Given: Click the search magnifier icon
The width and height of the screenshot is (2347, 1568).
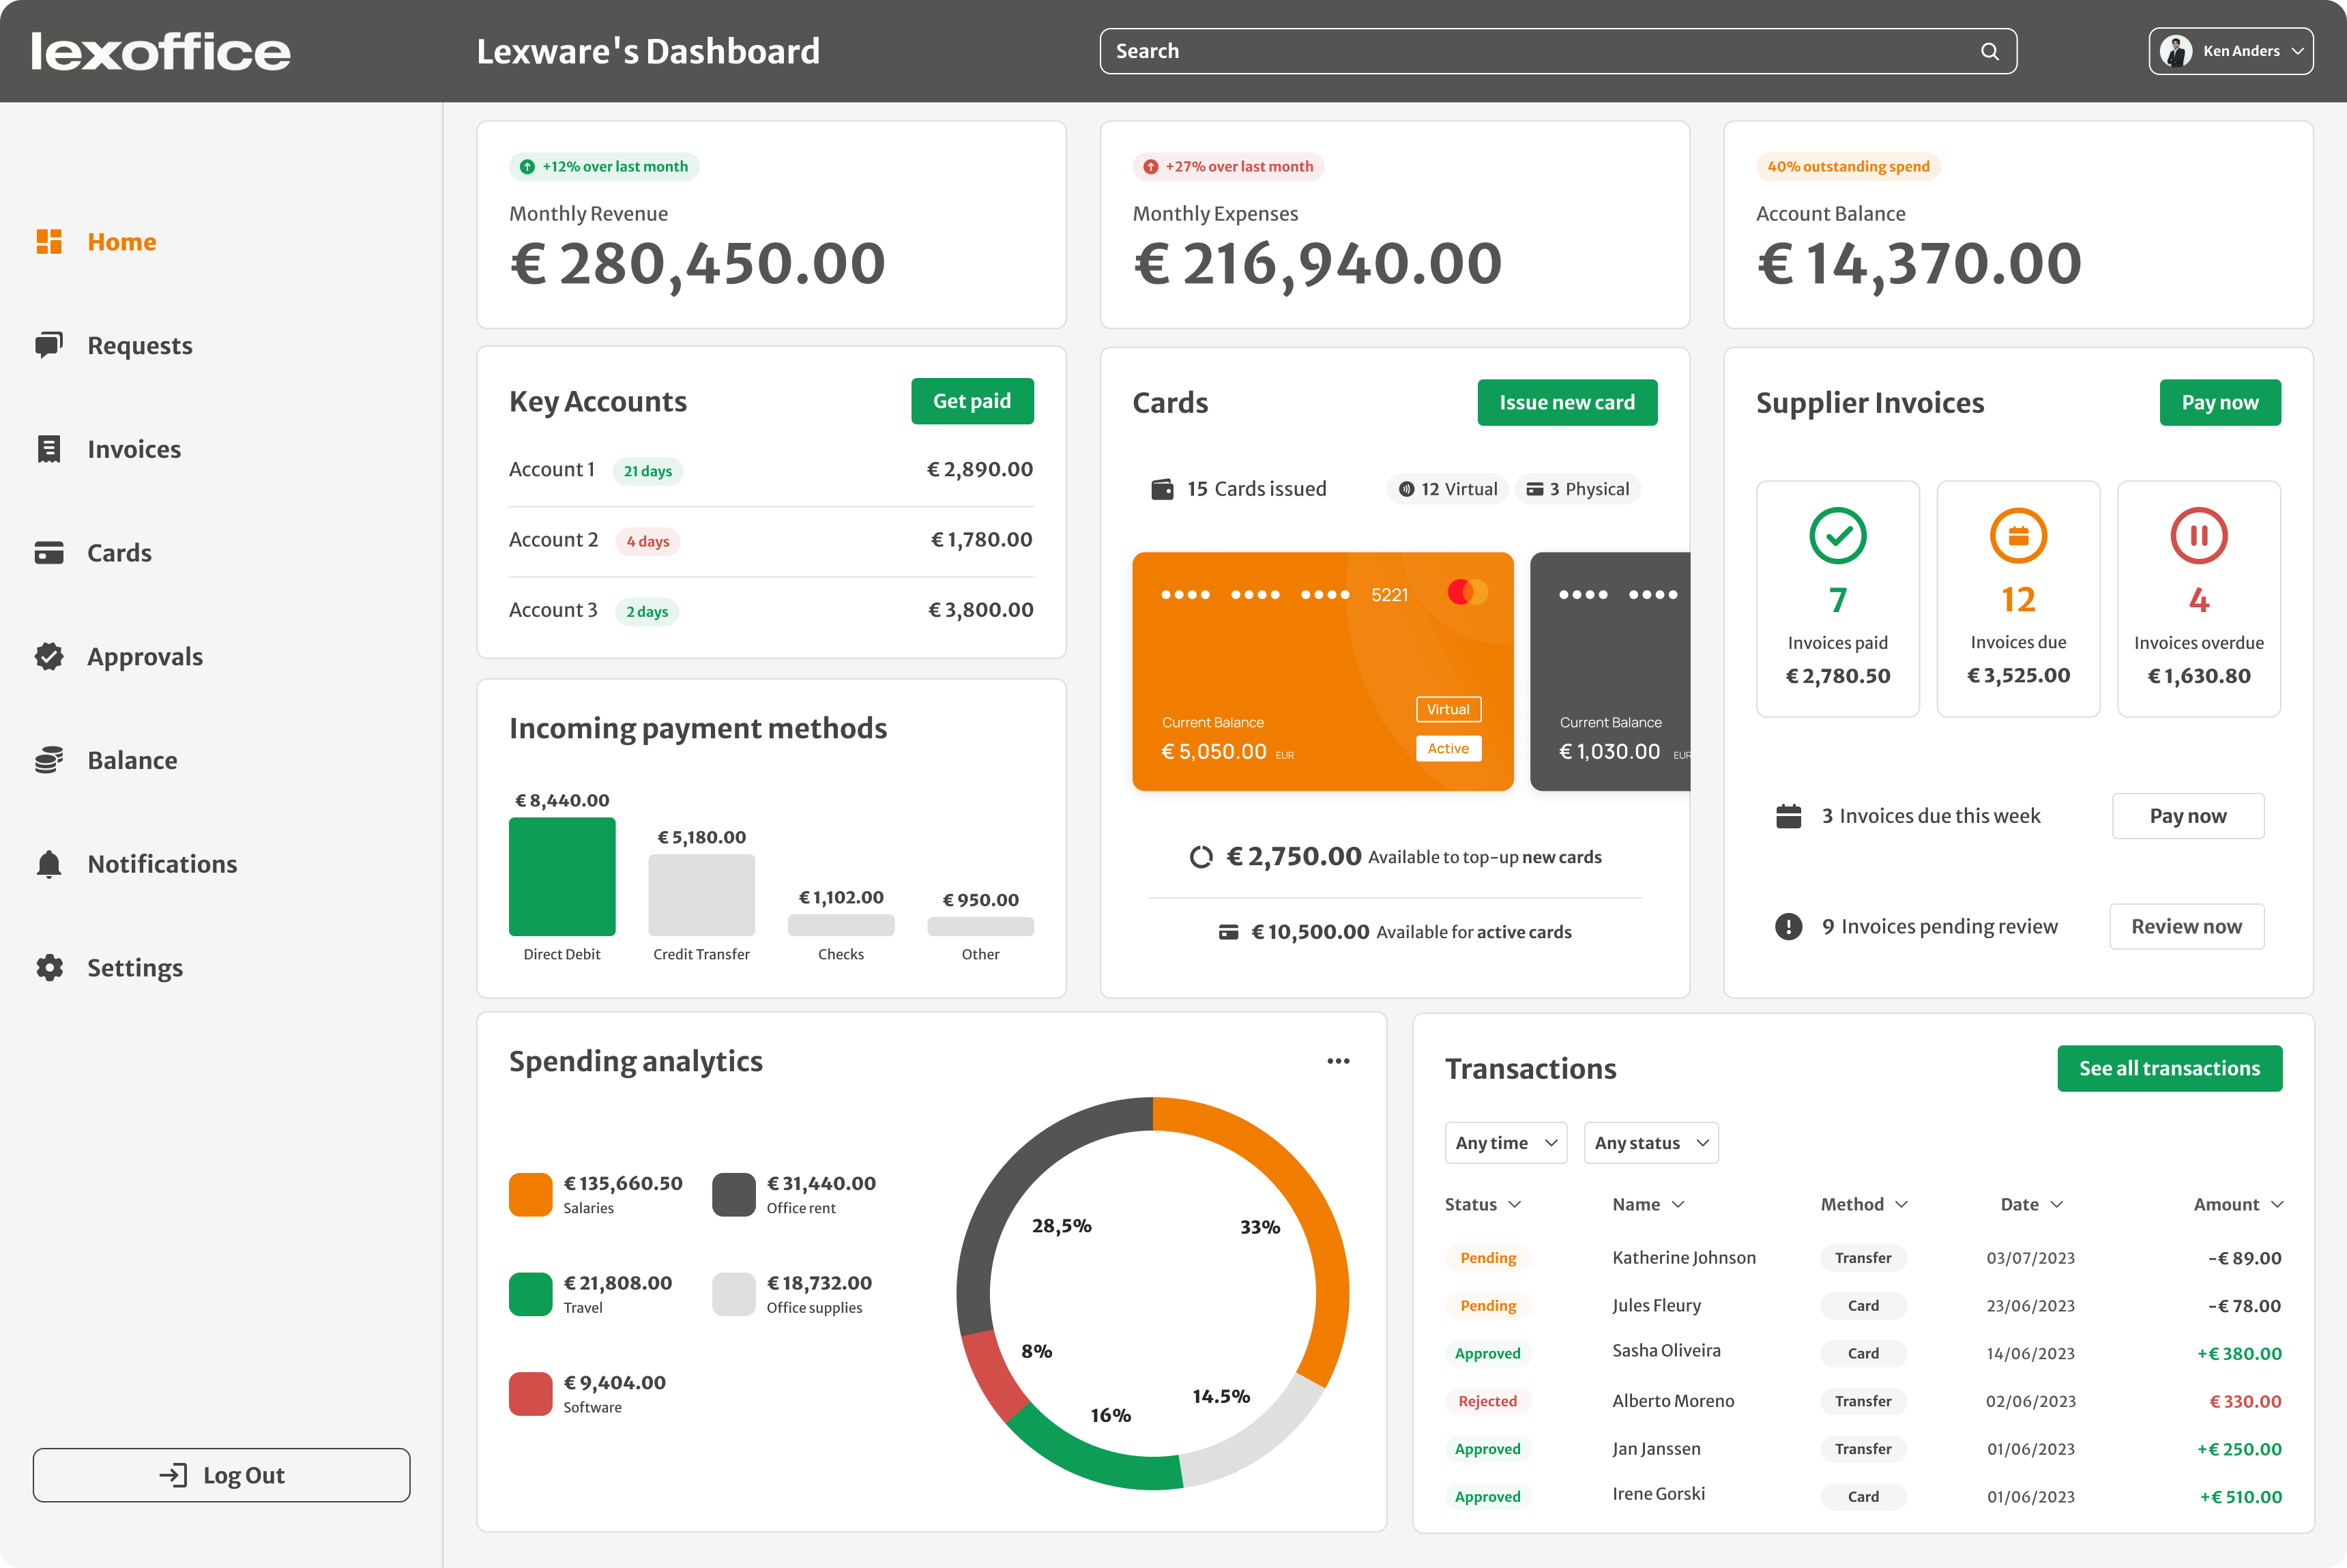Looking at the screenshot, I should coord(1990,52).
